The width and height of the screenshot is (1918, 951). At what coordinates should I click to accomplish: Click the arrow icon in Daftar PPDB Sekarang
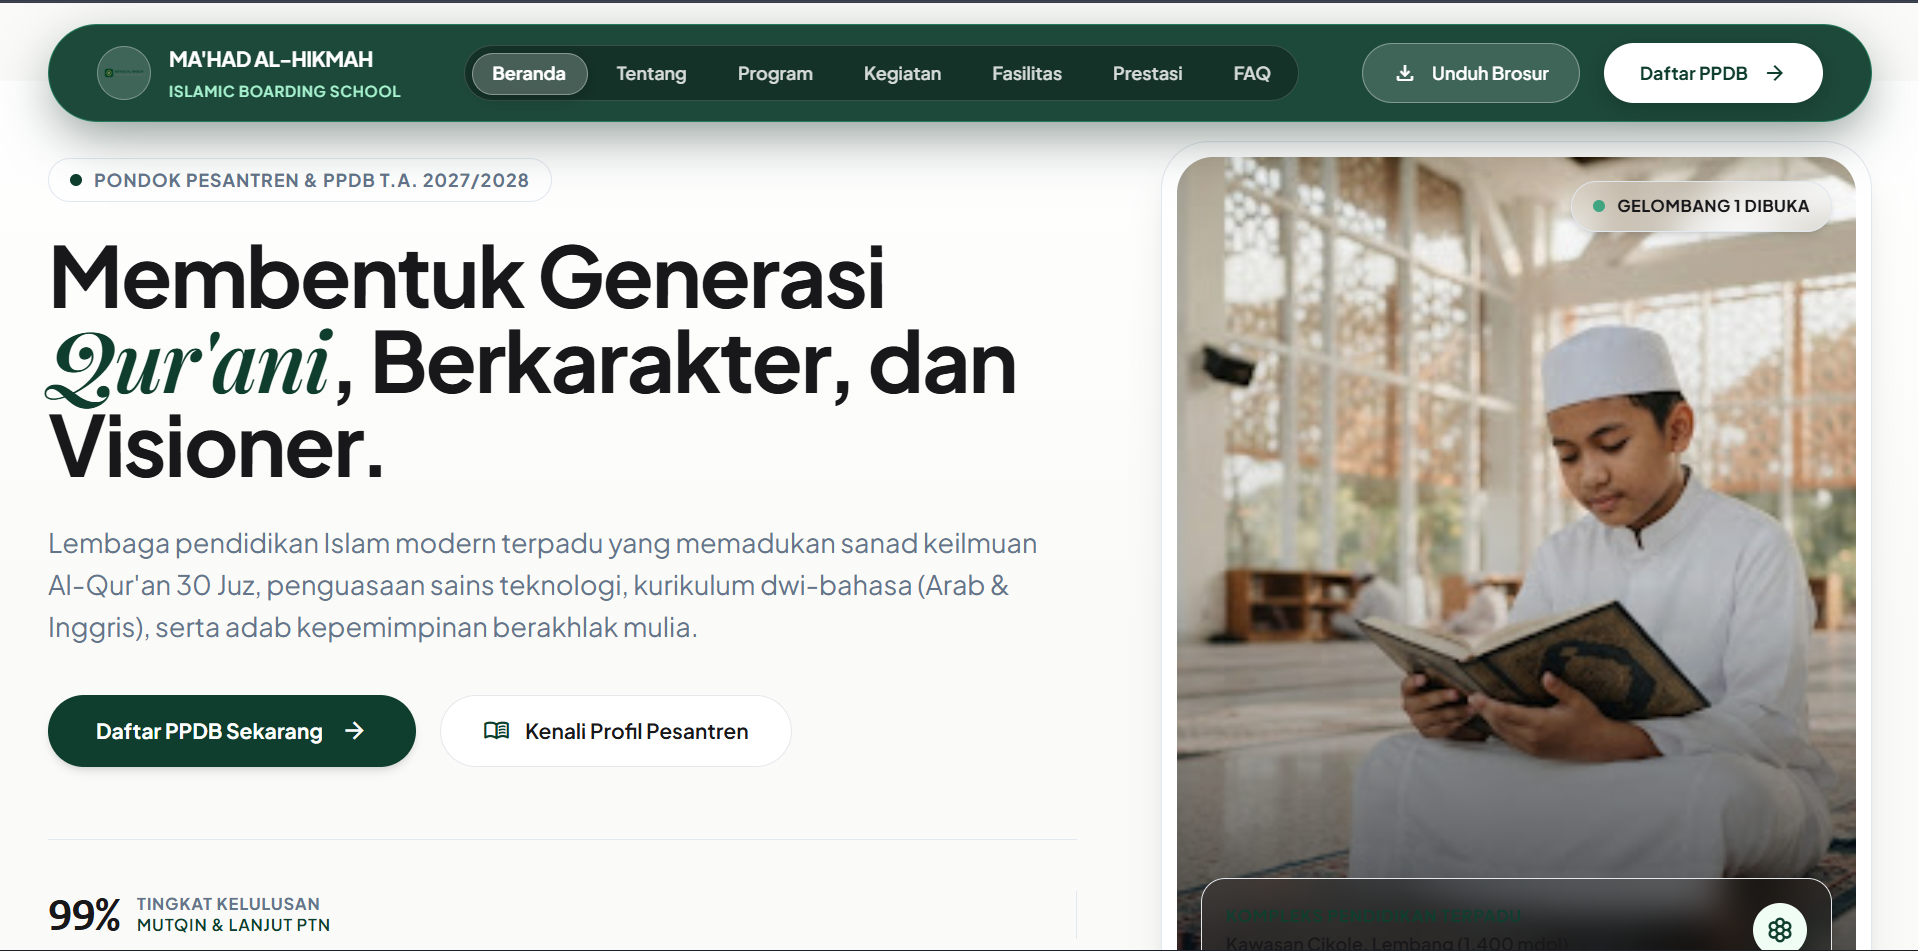[x=354, y=731]
